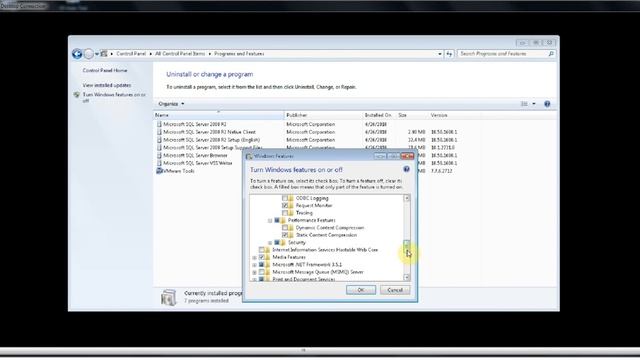Check Microsoft Message Queue (MSMQ) Server
Screen dimensions: 640x360
tap(261, 272)
